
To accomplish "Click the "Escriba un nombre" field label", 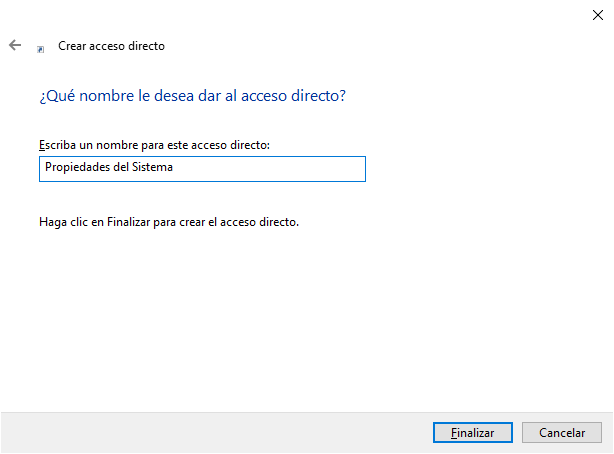I will (x=154, y=146).
